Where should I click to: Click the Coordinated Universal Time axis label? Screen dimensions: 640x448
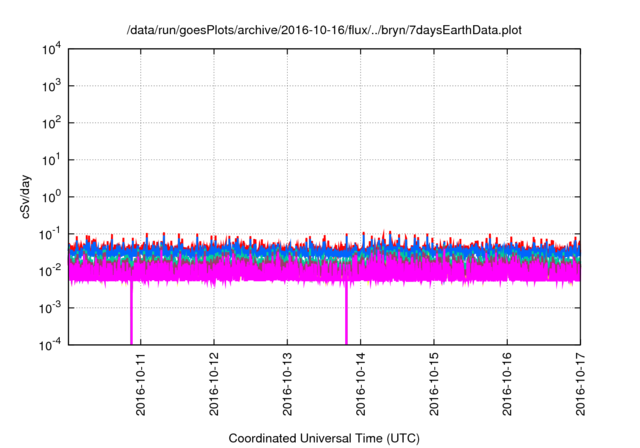324,438
